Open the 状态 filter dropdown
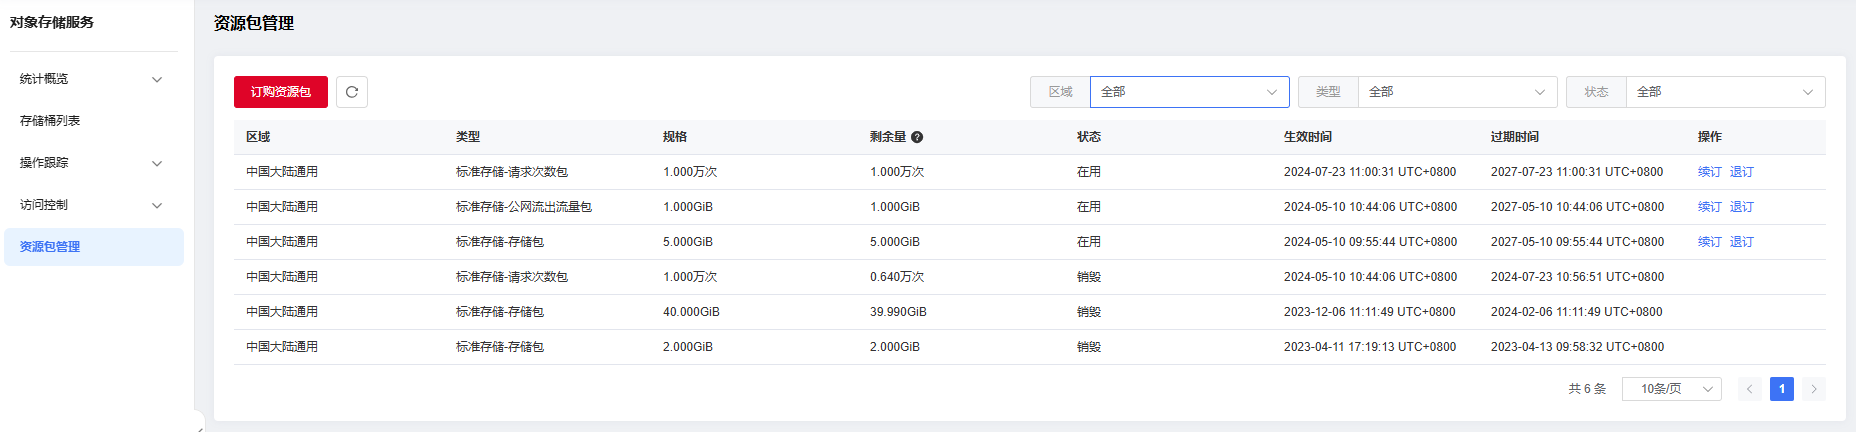Screen dimensions: 1856x432 pos(1724,92)
